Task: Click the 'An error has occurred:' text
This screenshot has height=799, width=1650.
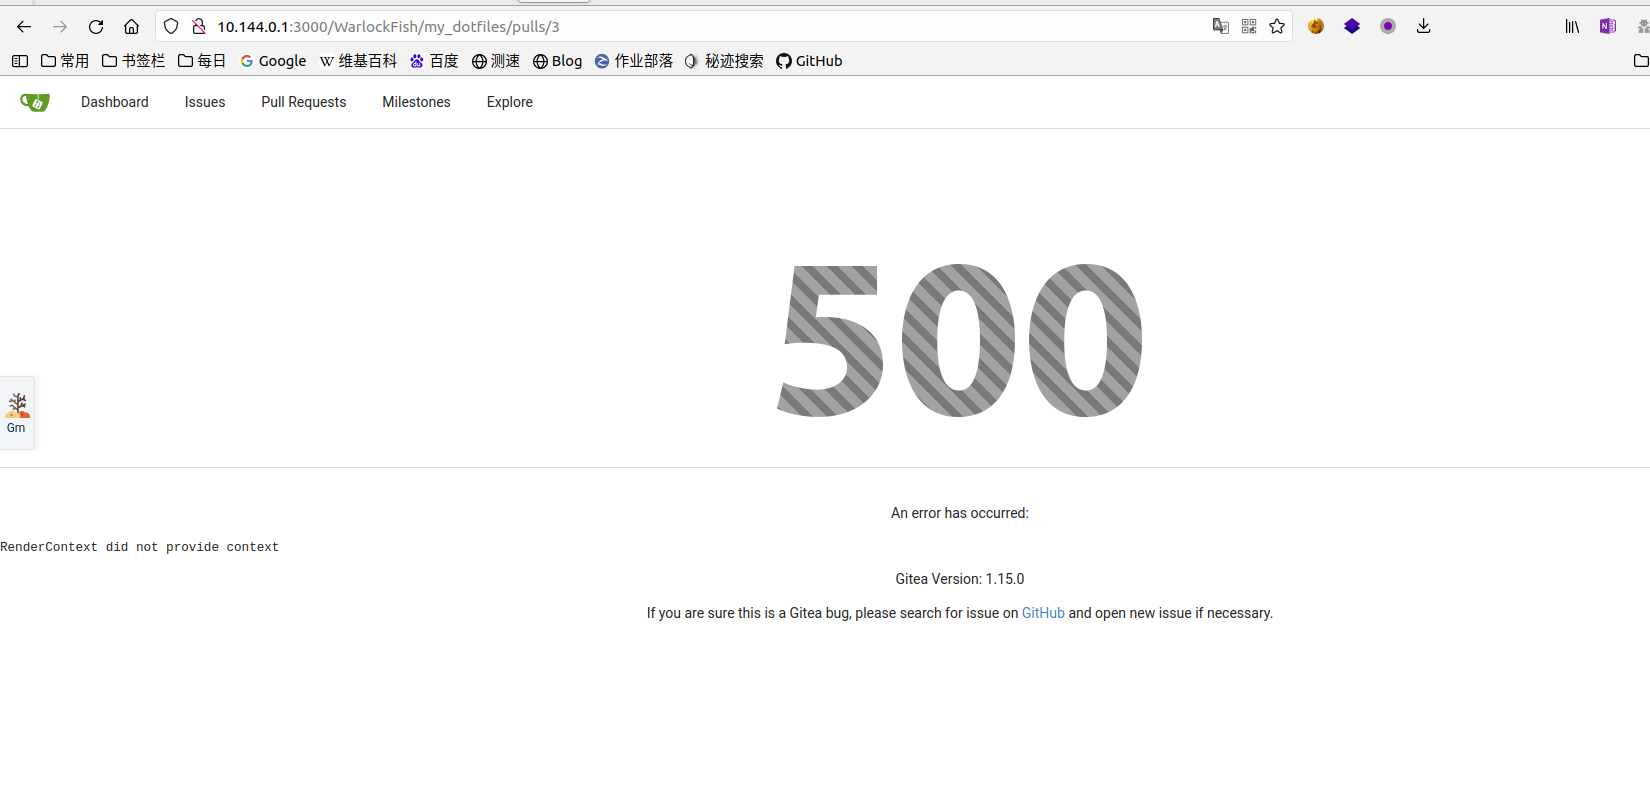Action: tap(960, 513)
